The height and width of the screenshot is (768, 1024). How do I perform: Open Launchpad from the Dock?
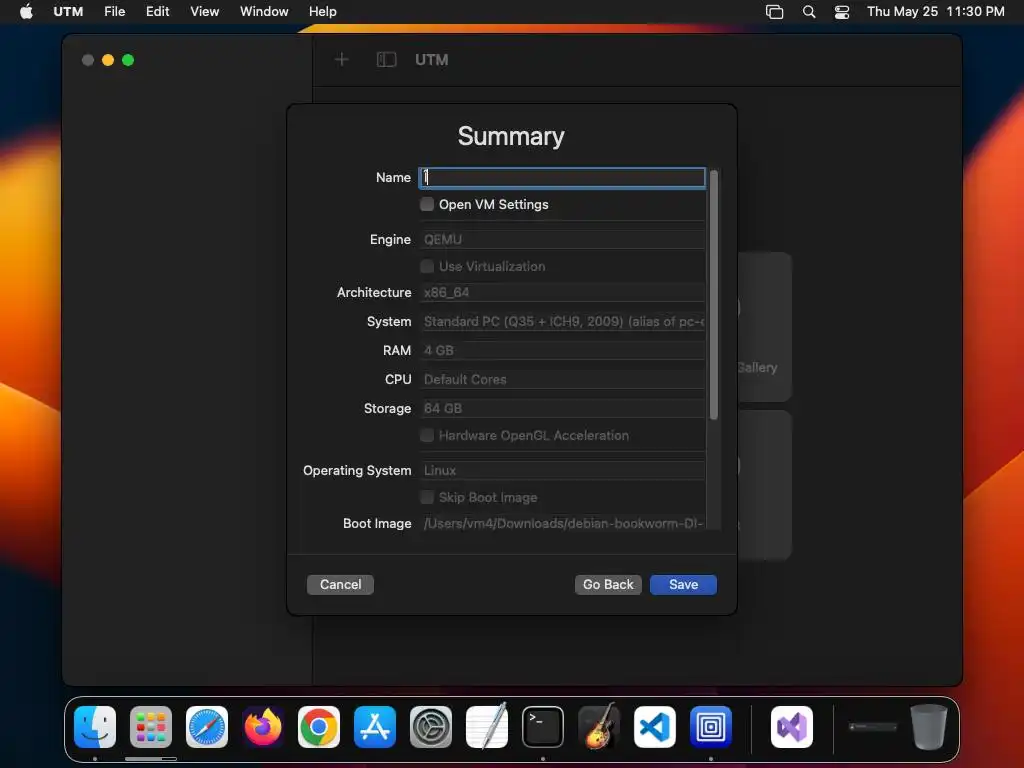click(x=151, y=727)
